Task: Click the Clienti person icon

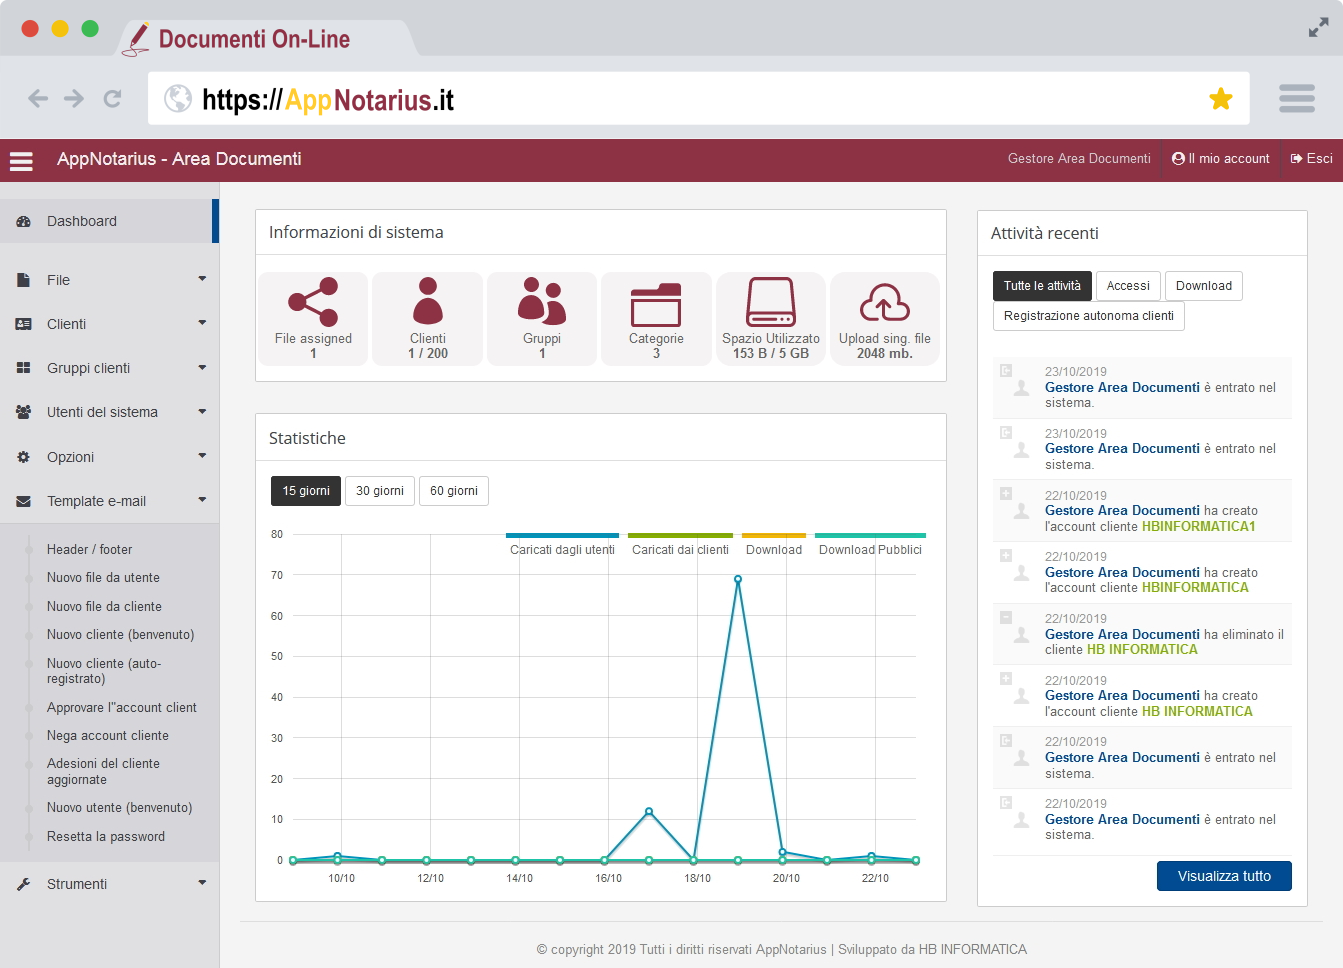Action: pos(428,301)
